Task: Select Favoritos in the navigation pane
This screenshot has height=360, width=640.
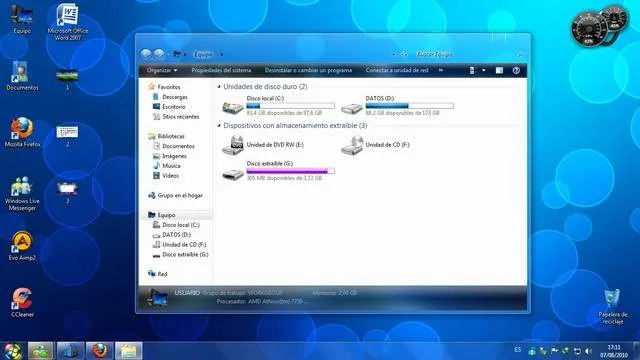Action: pyautogui.click(x=165, y=87)
